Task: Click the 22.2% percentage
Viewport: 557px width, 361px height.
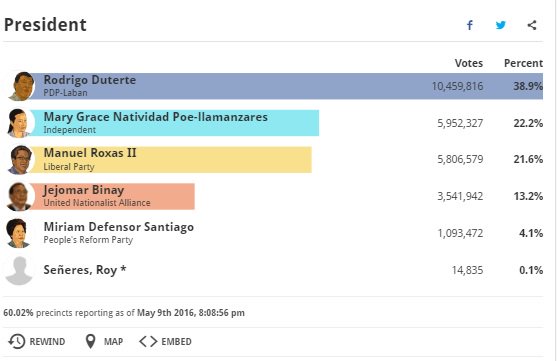Action: pos(528,123)
